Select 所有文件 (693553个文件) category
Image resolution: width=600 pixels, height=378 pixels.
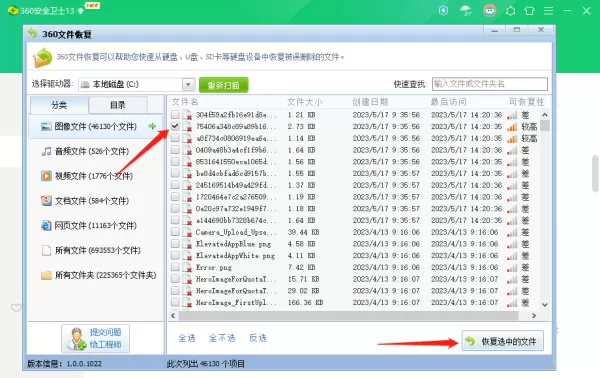pos(91,250)
